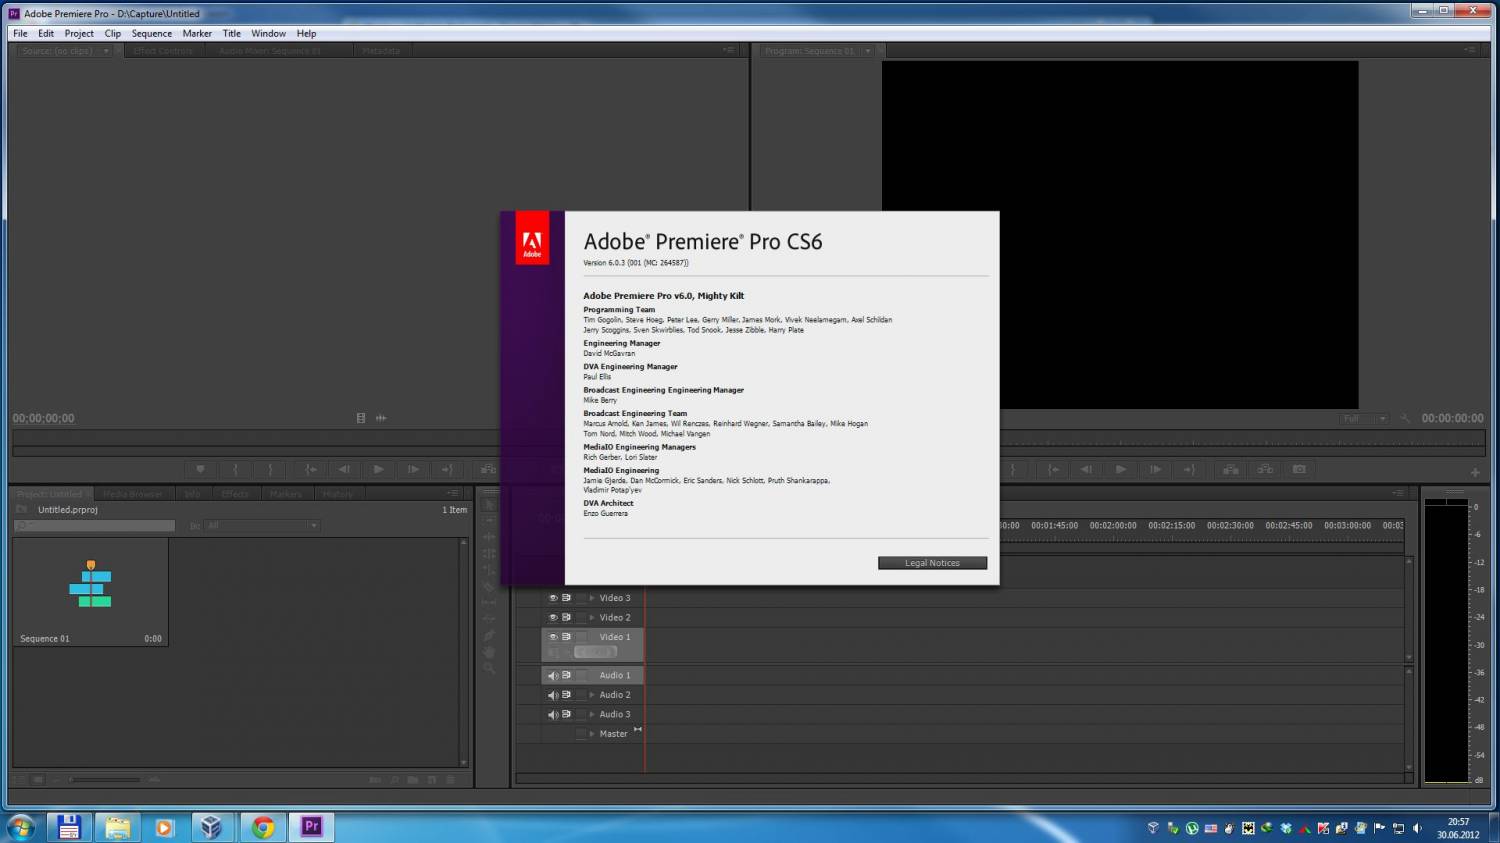Toggle Video 2 track eye icon
This screenshot has width=1500, height=843.
(x=552, y=618)
